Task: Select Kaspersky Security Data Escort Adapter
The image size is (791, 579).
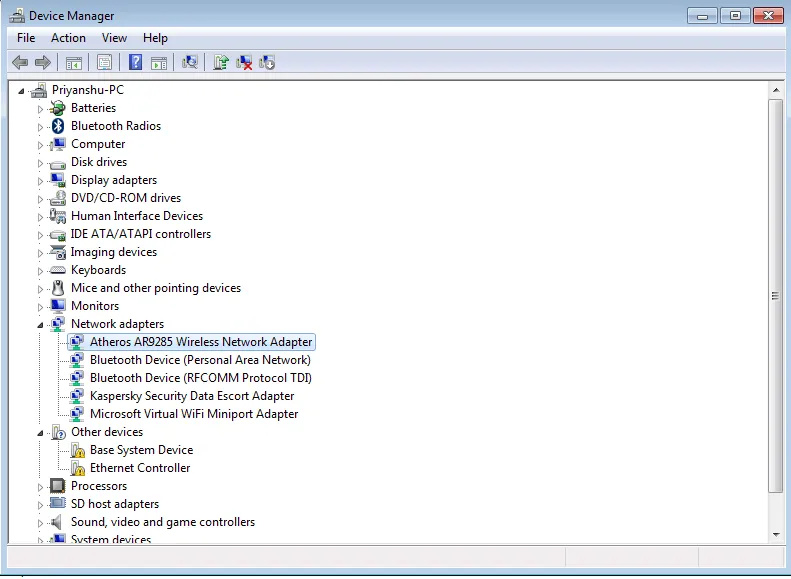Action: pyautogui.click(x=191, y=396)
